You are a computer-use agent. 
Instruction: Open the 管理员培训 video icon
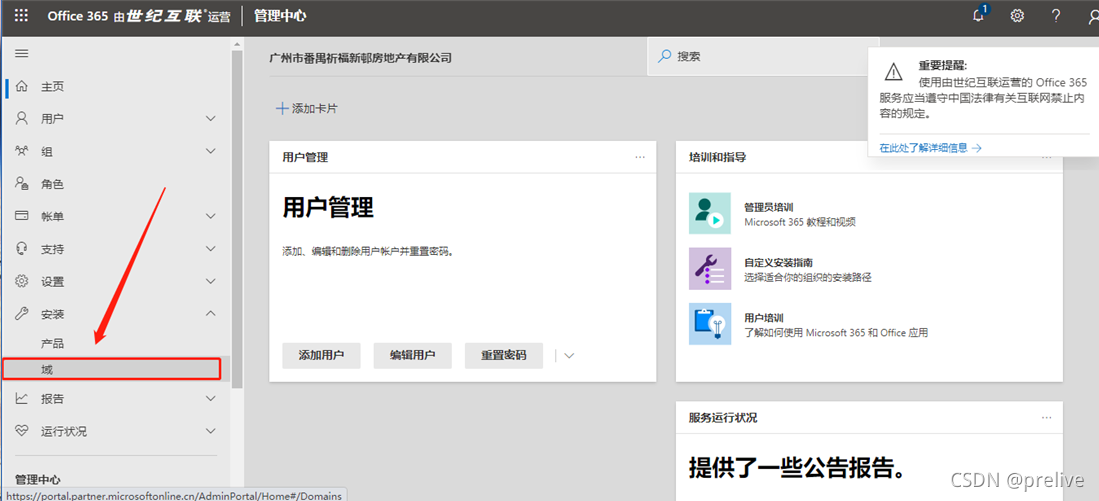pyautogui.click(x=709, y=213)
